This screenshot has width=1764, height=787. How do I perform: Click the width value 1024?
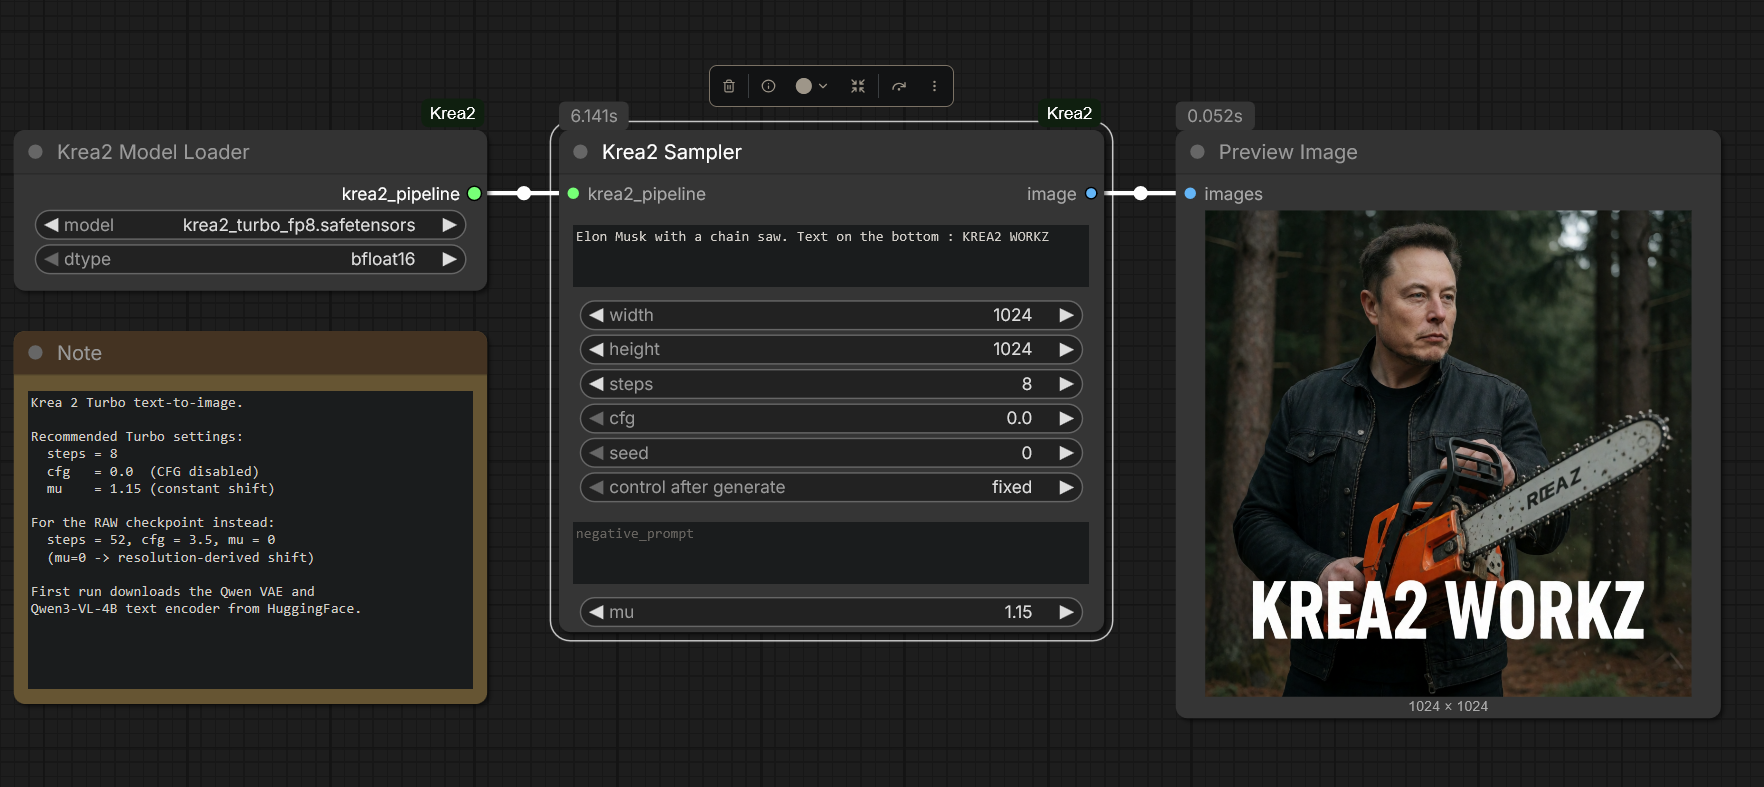pos(1012,315)
